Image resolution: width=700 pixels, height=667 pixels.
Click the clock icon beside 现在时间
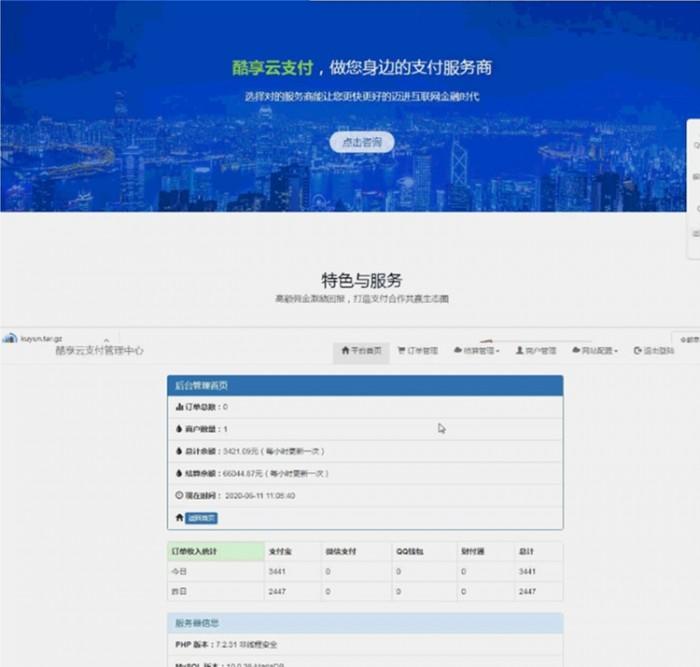(x=179, y=495)
